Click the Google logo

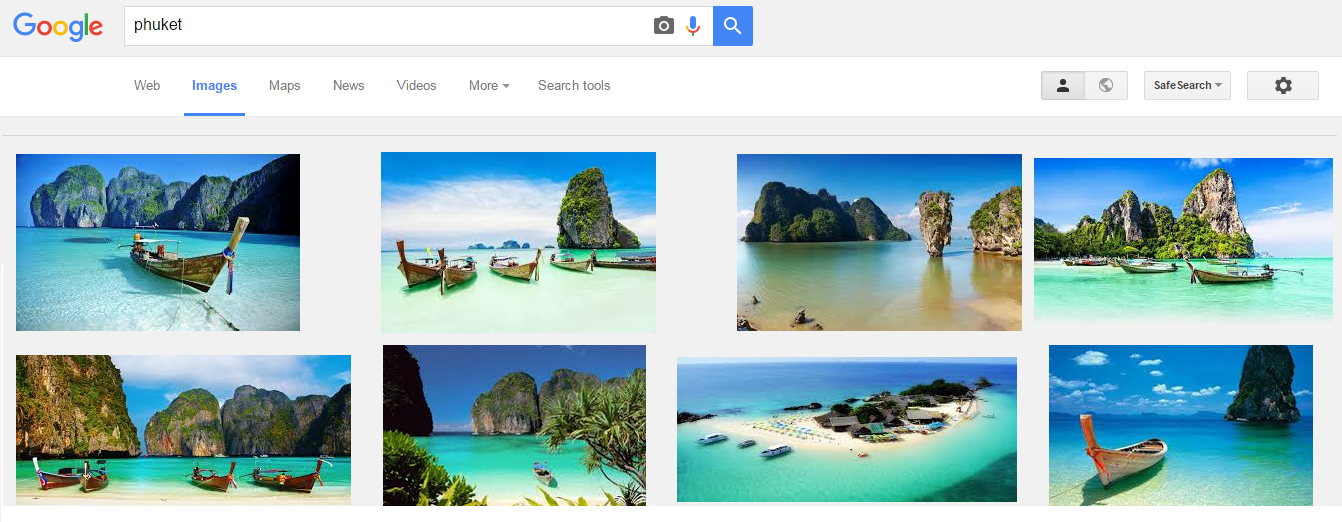58,27
